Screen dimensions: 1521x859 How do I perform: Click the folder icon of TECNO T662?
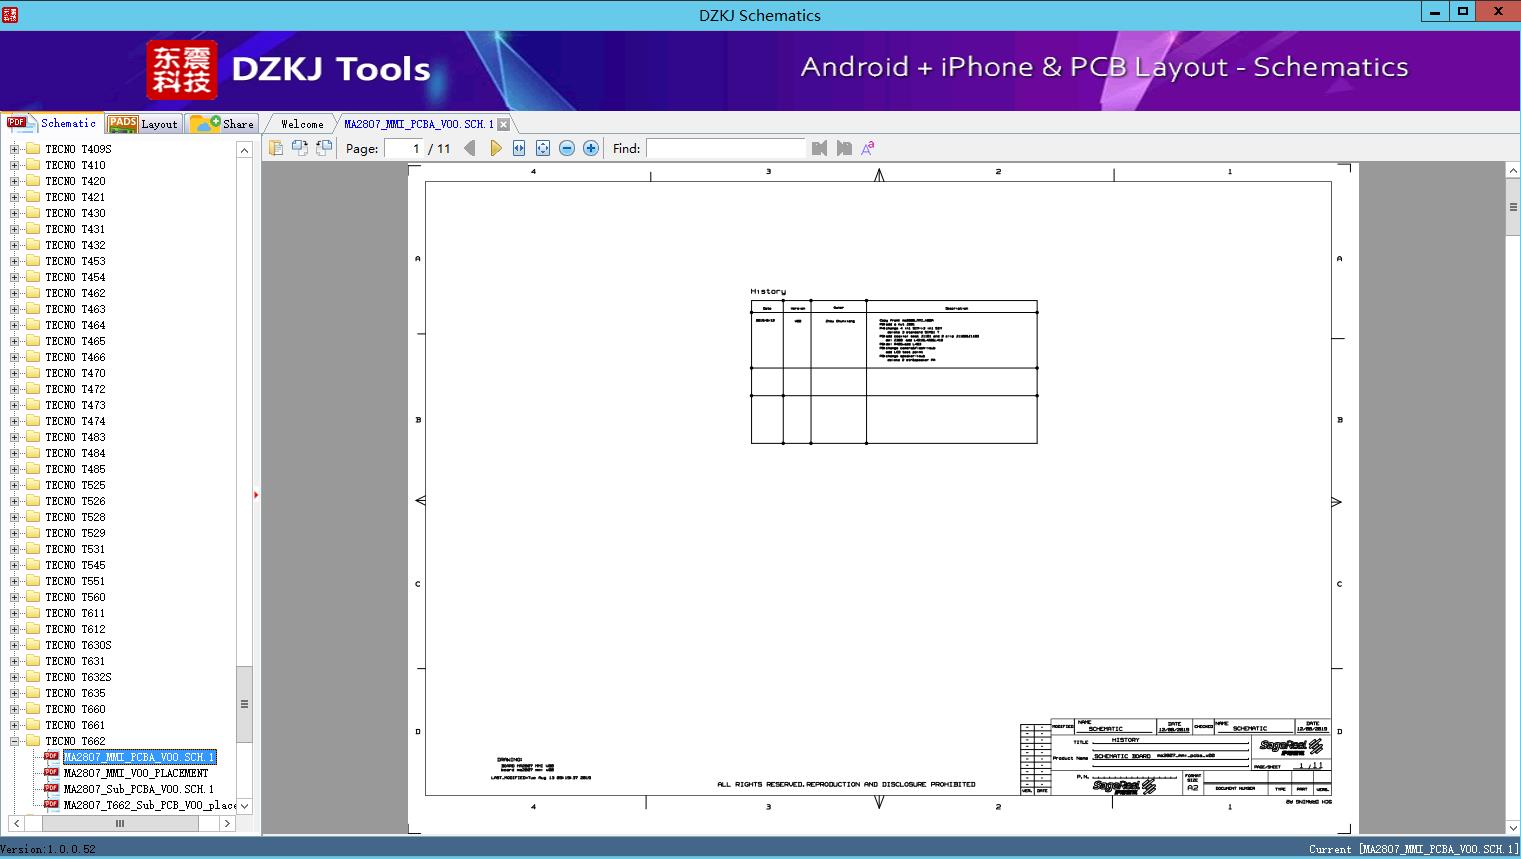(x=33, y=741)
